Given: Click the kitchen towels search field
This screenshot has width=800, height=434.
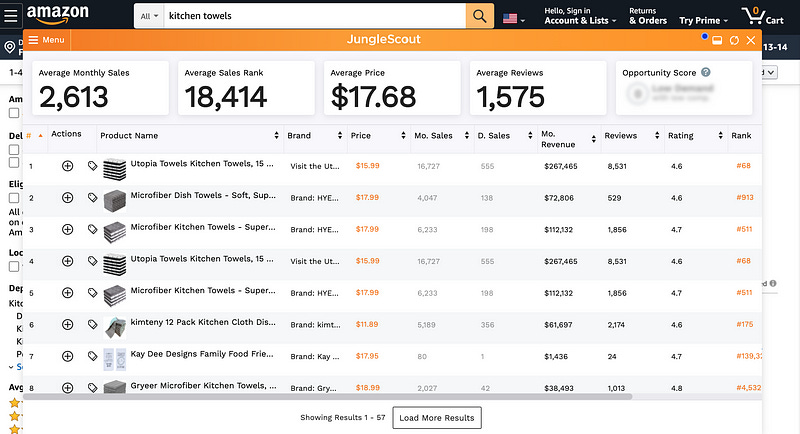Looking at the screenshot, I should 315,16.
